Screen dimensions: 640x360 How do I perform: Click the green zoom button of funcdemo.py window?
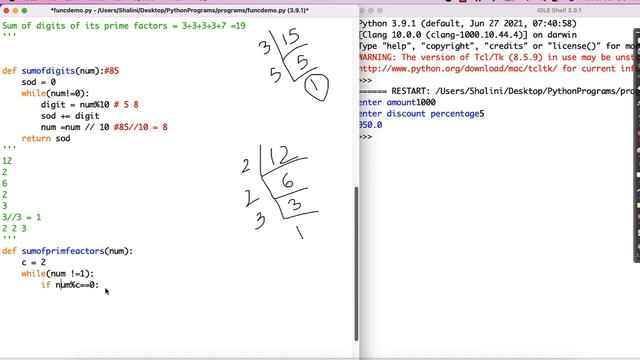click(24, 11)
